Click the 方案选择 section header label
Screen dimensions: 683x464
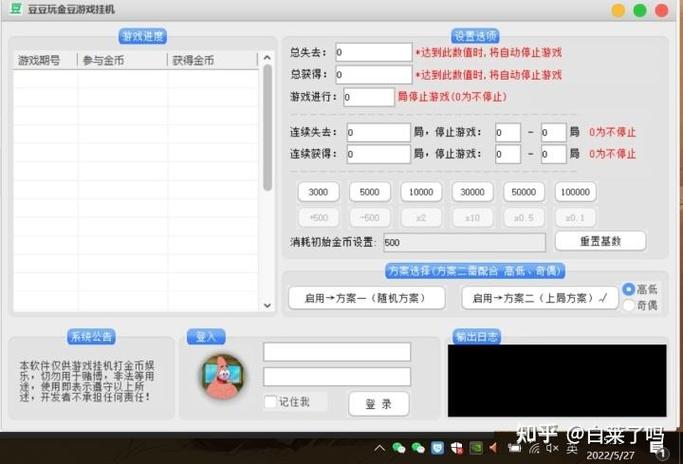point(475,271)
